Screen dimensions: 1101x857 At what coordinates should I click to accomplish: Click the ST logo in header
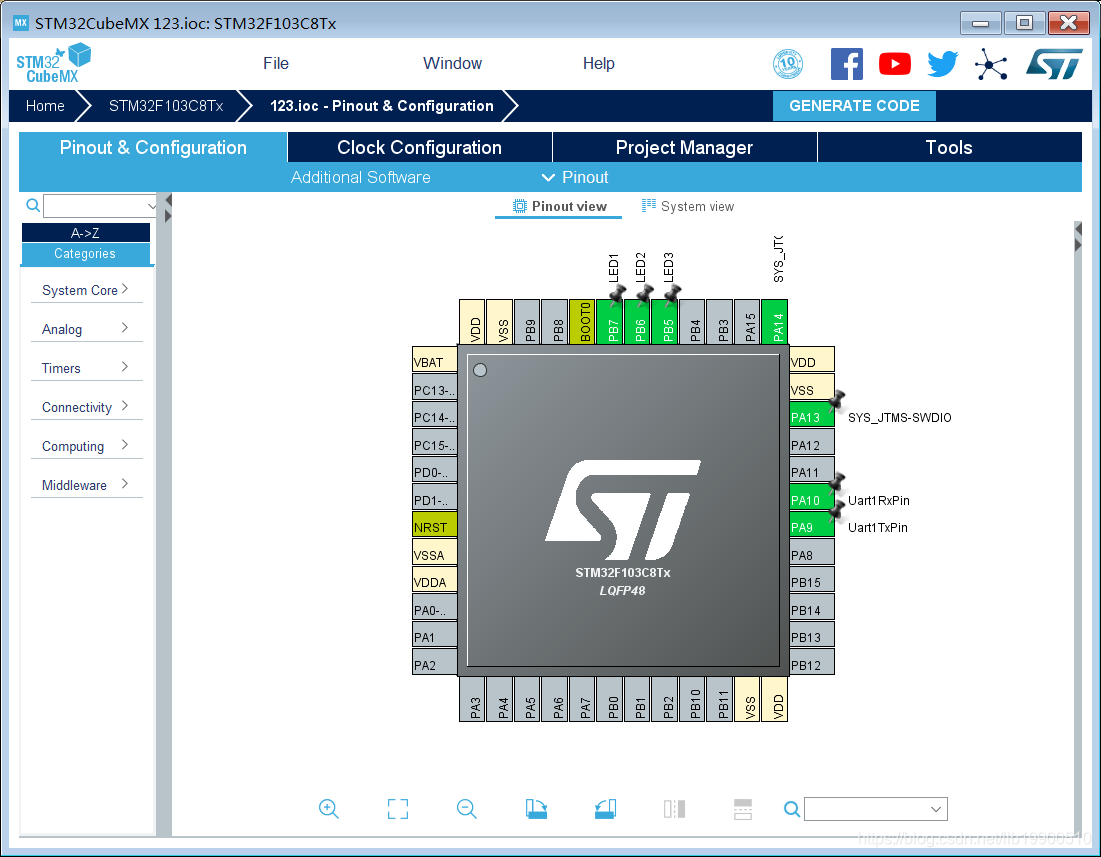point(1054,64)
